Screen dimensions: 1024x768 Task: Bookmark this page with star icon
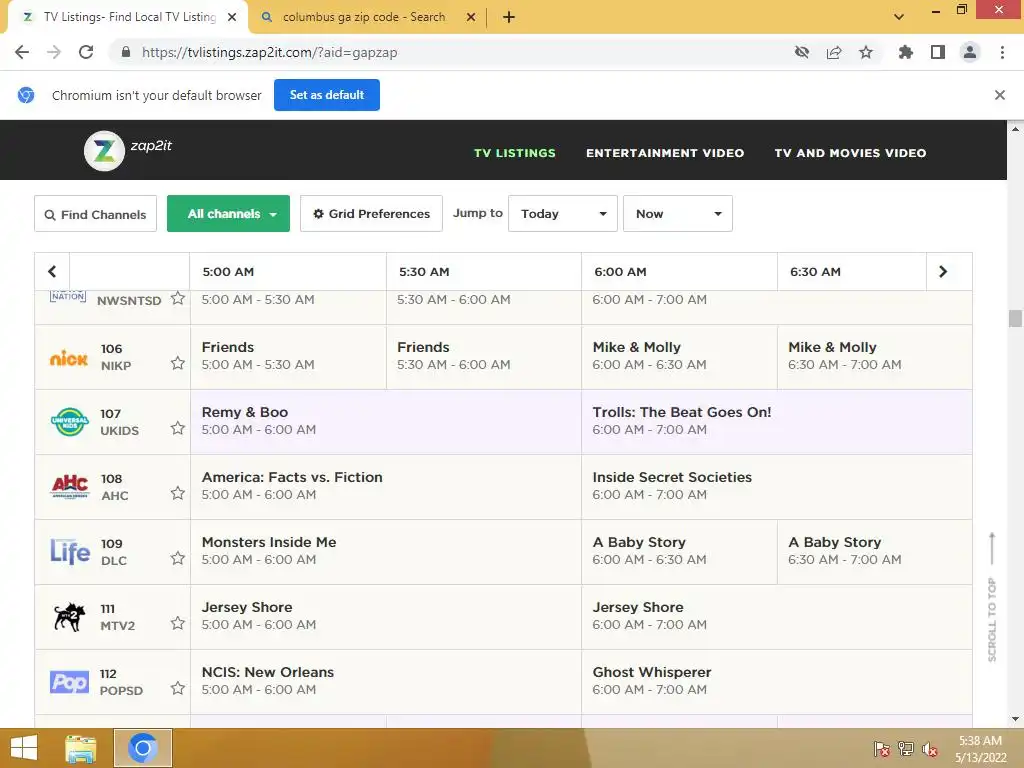pyautogui.click(x=866, y=52)
